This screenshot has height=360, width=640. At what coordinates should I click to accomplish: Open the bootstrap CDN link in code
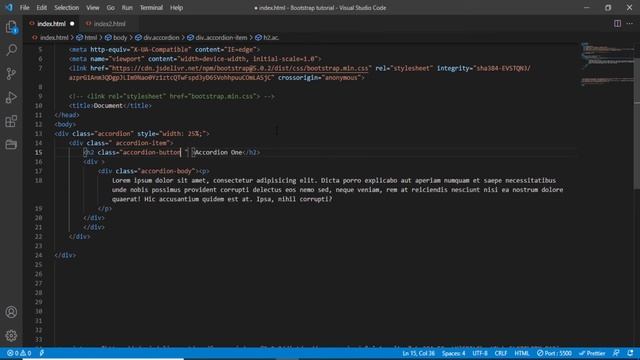tap(240, 68)
